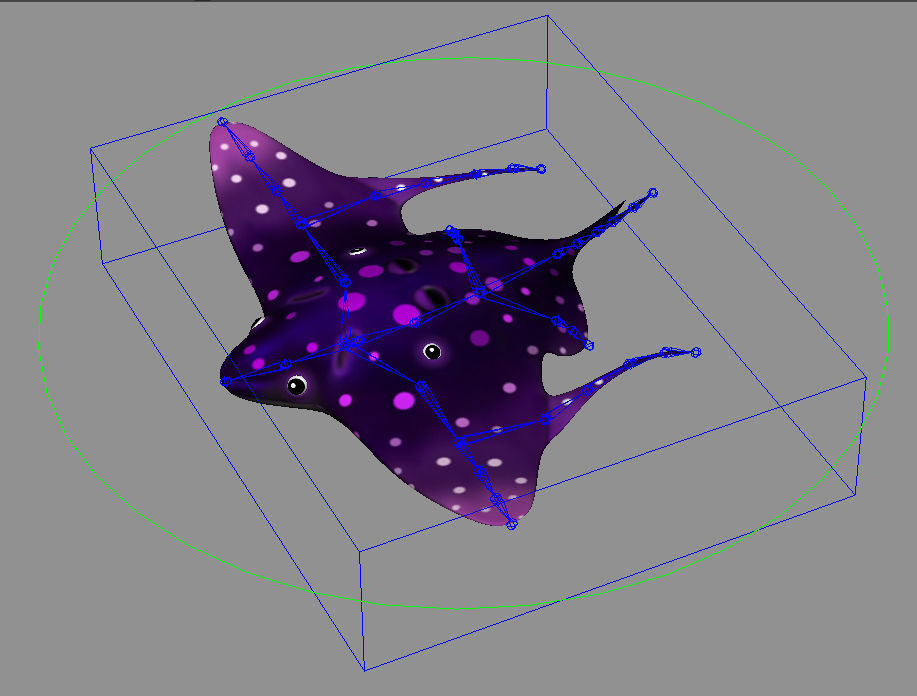
Task: Click the manta ray's rear eye
Action: point(432,352)
